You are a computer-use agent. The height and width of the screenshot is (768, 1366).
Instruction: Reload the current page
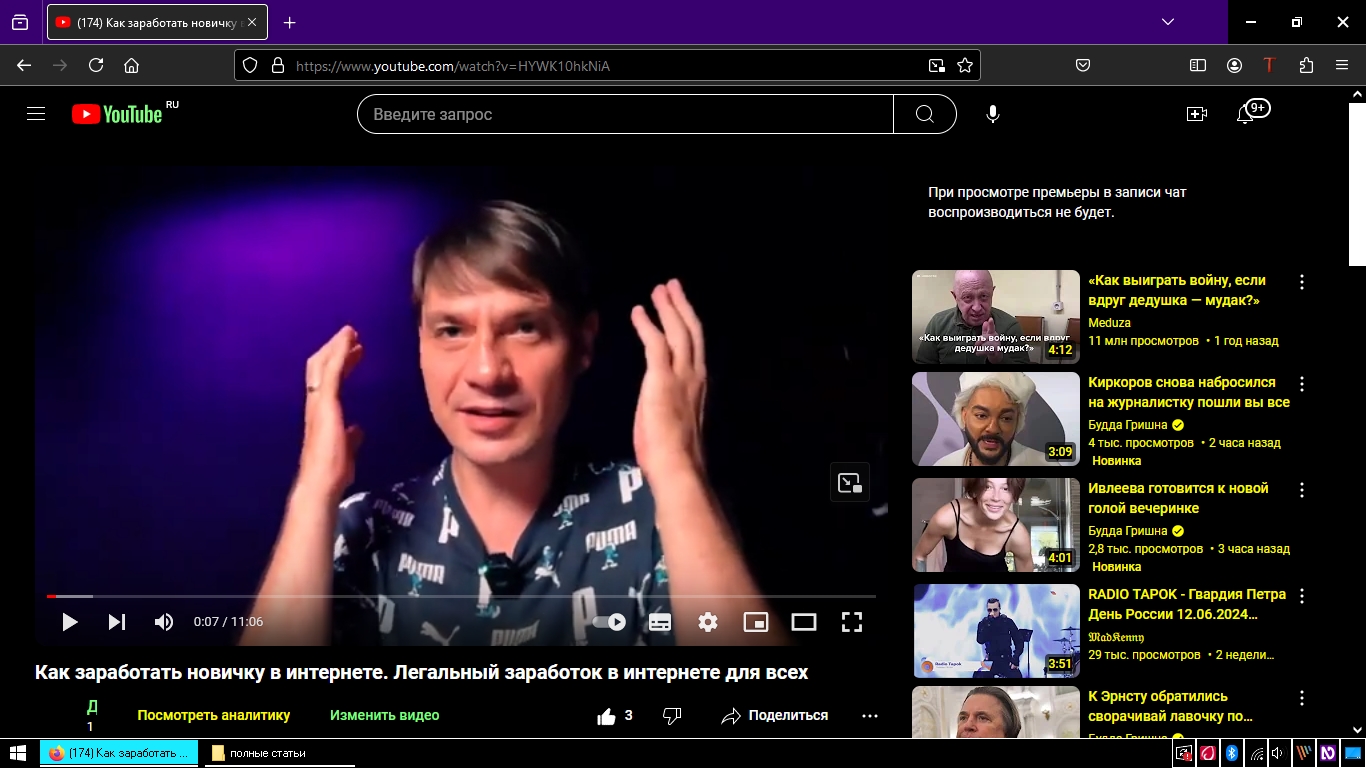click(x=96, y=65)
